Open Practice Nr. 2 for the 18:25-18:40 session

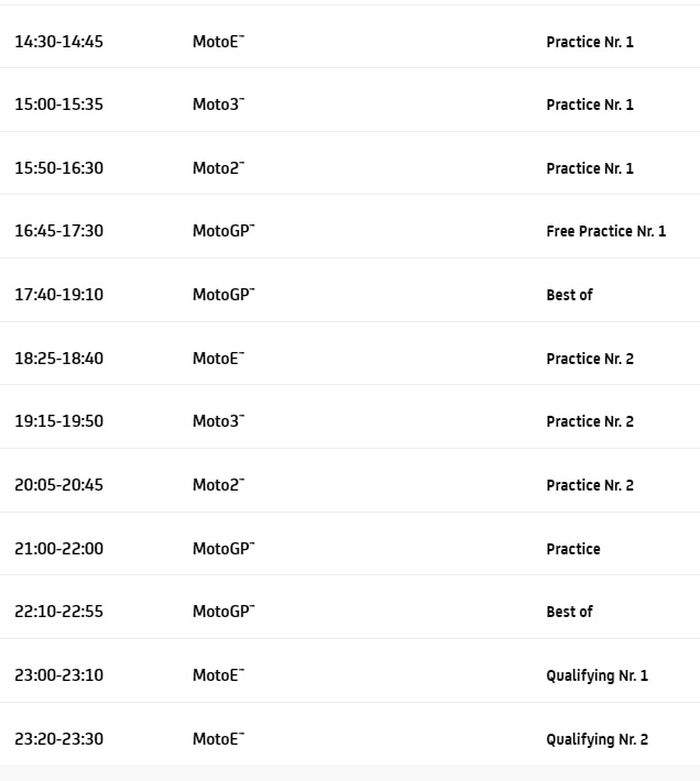(589, 358)
